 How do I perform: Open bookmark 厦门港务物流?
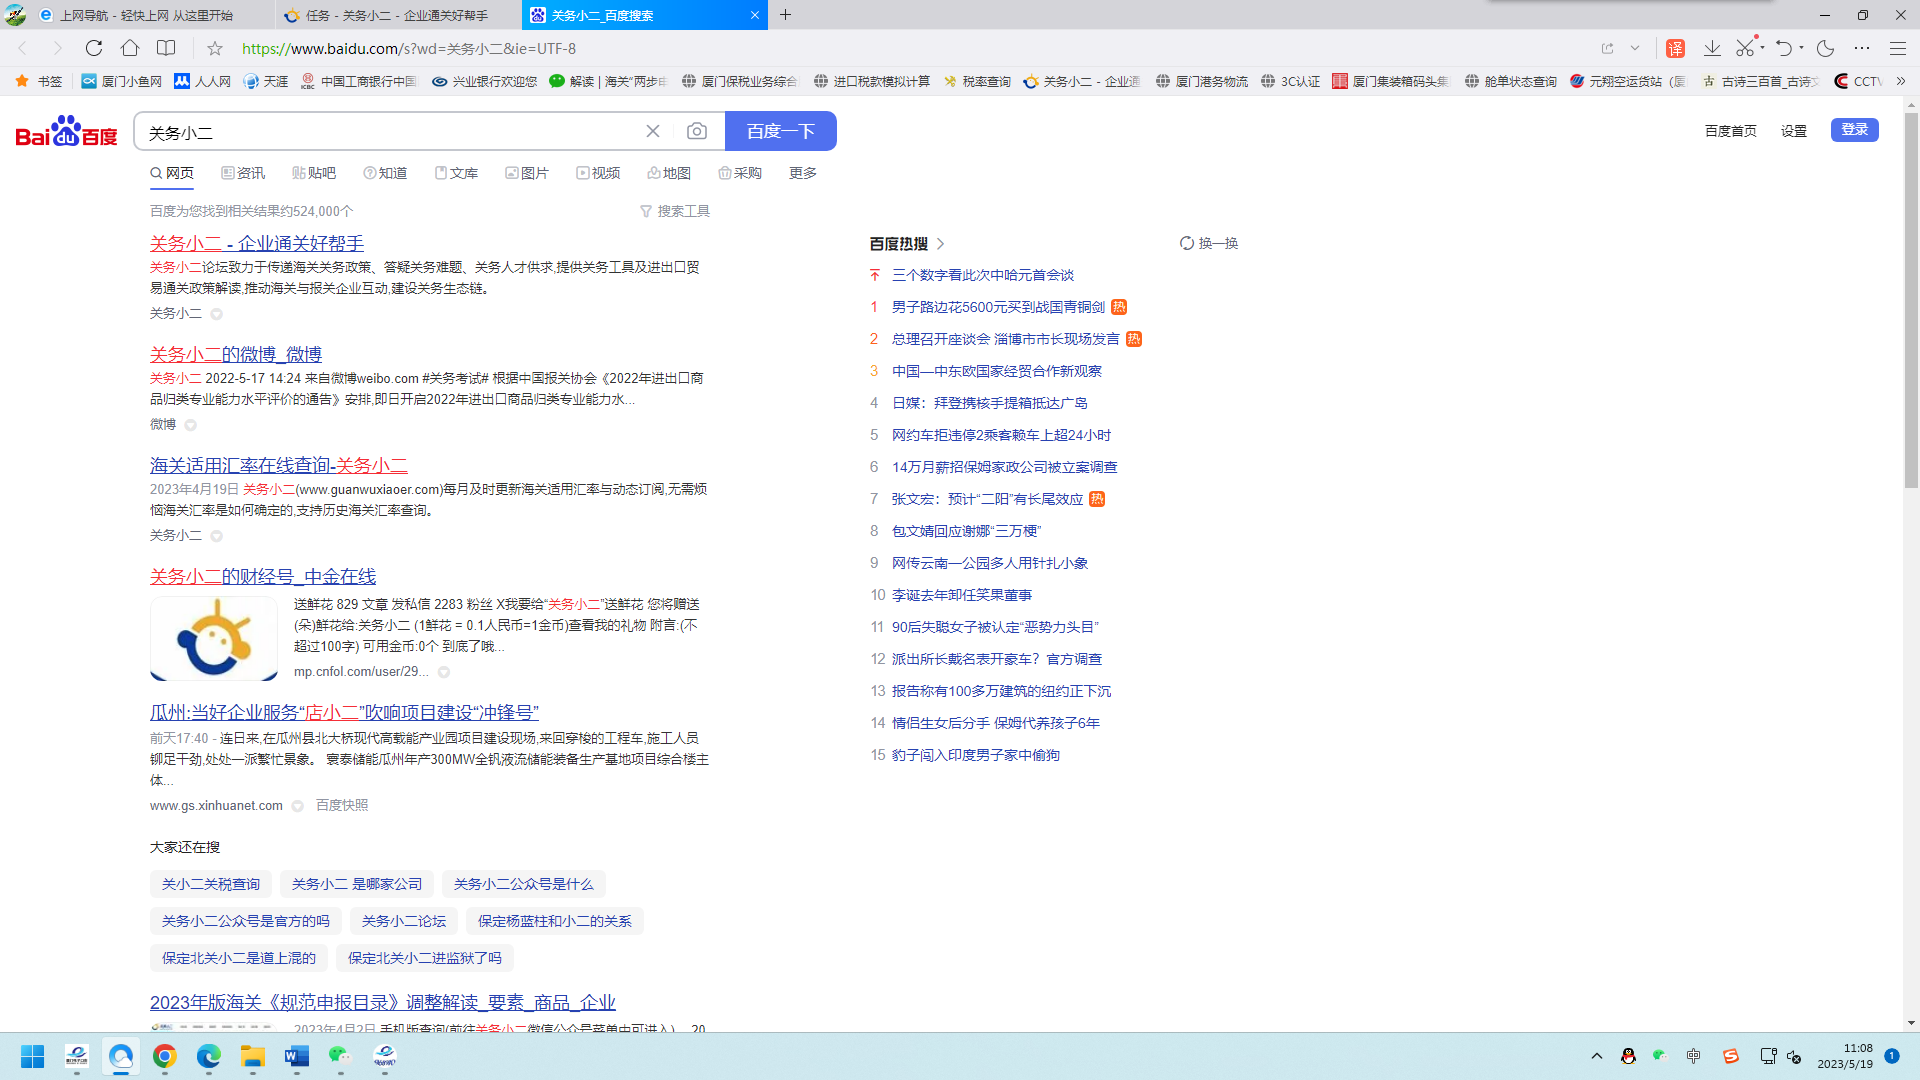[x=1201, y=81]
